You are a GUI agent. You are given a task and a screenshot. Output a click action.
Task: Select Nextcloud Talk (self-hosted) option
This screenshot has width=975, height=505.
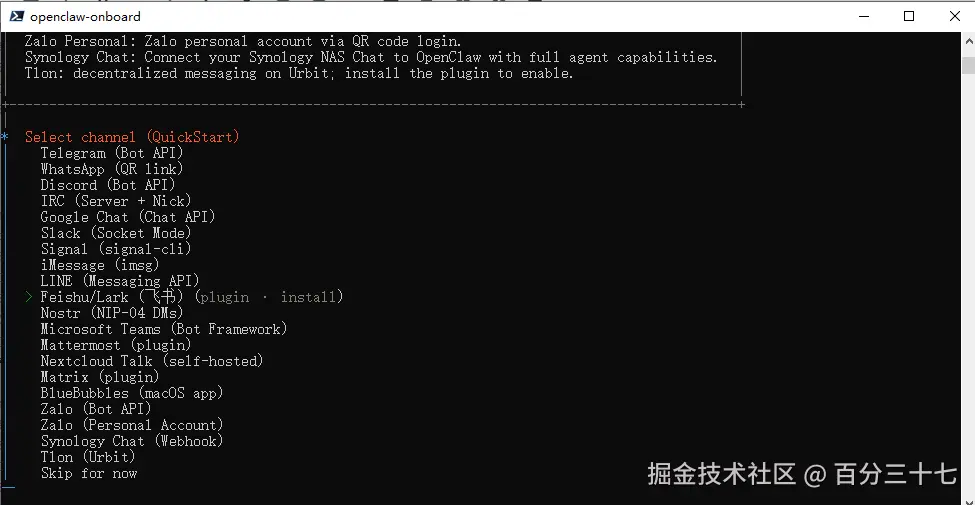pos(151,361)
